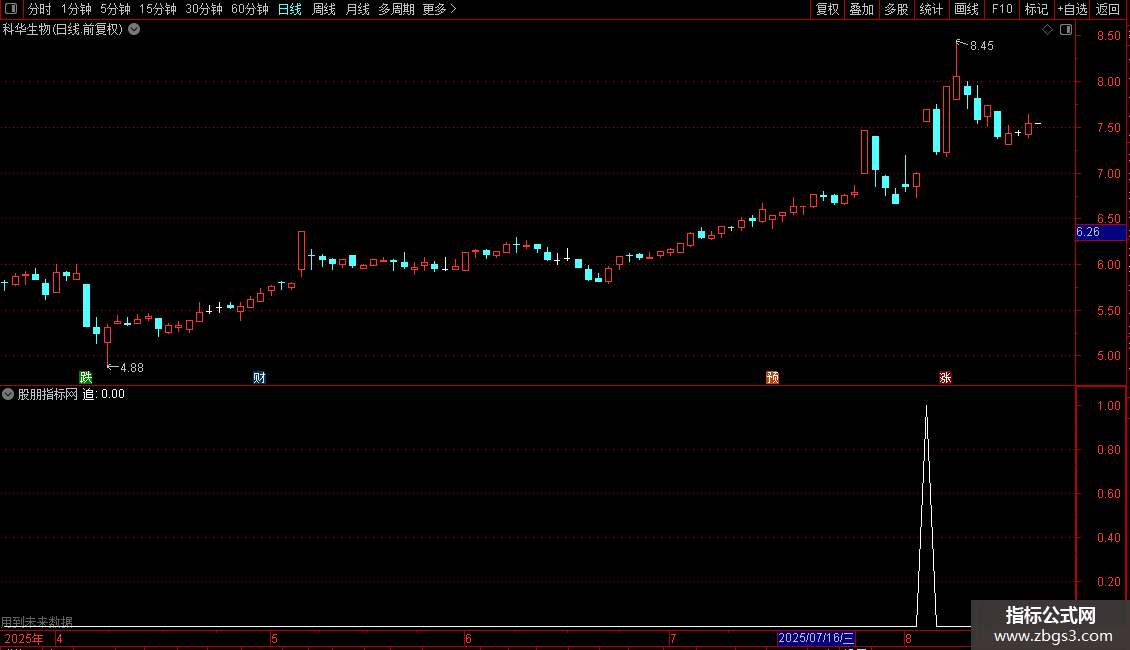This screenshot has height=650, width=1130.
Task: Open F10 company information
Action: point(1002,9)
